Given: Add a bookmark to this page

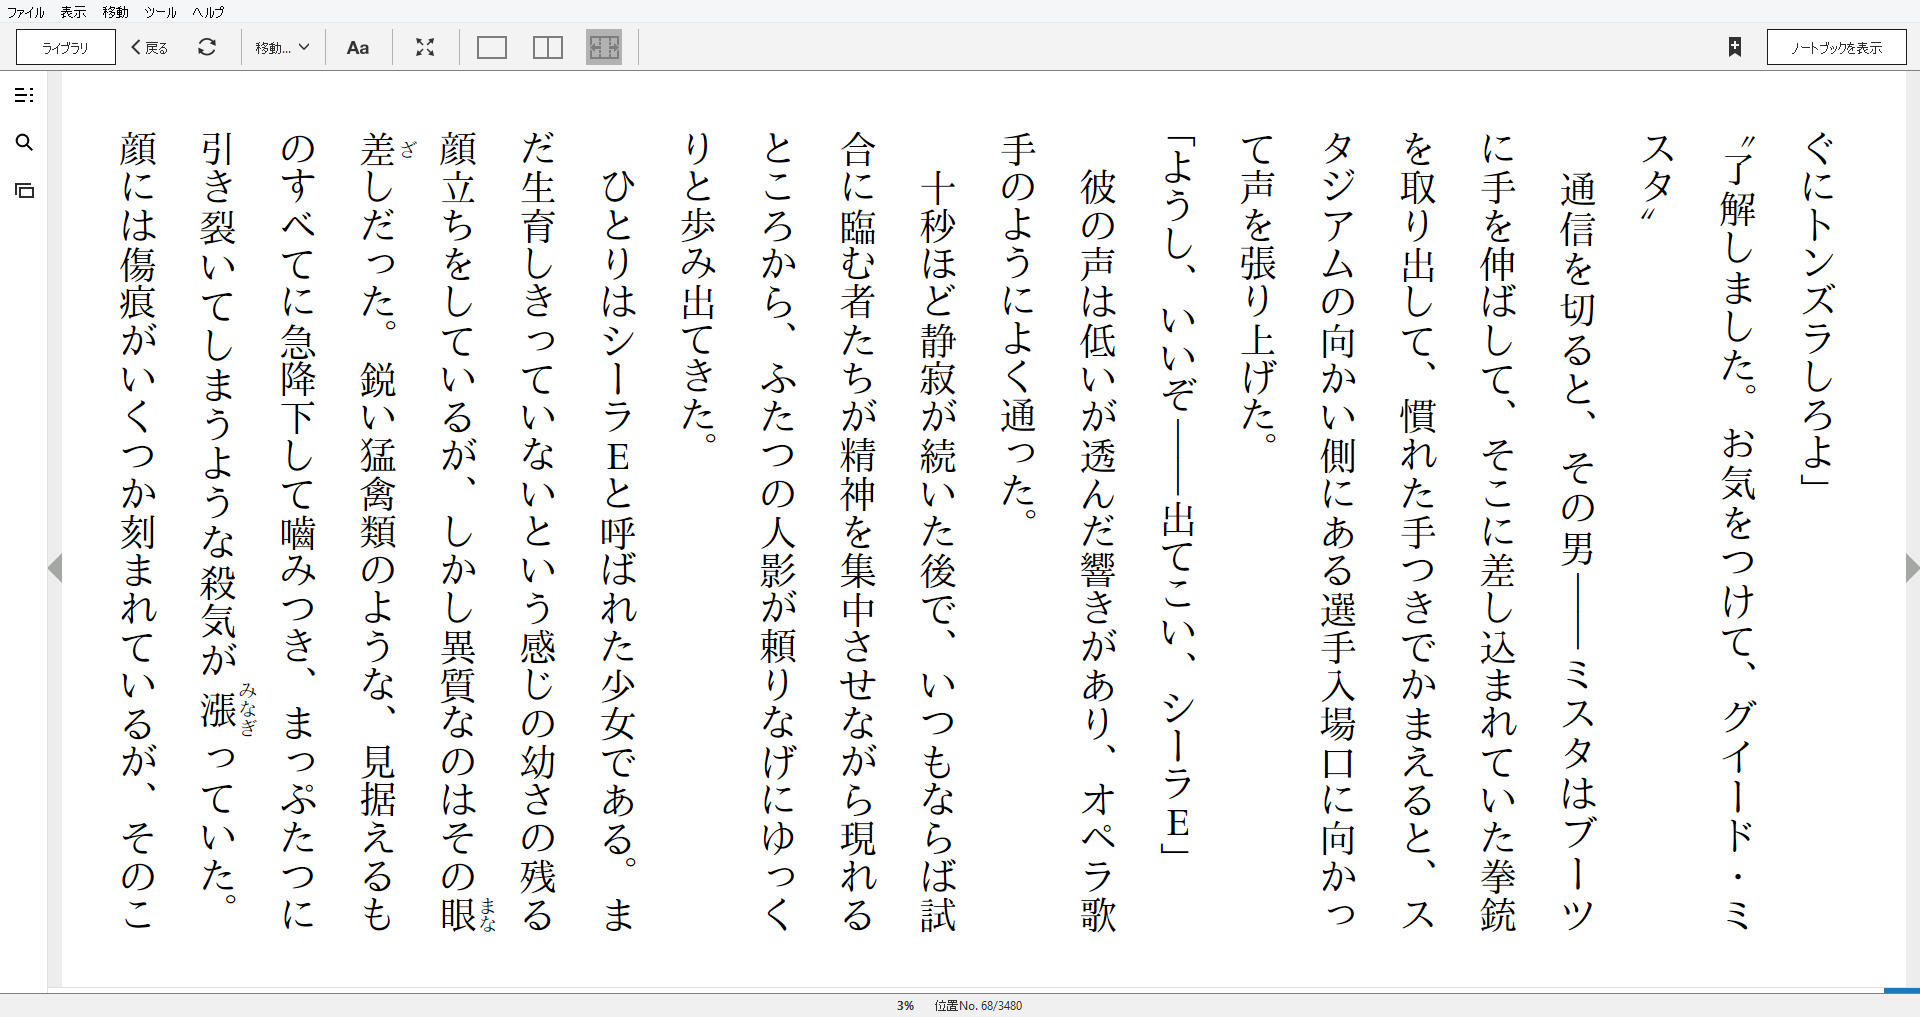Looking at the screenshot, I should 1735,47.
